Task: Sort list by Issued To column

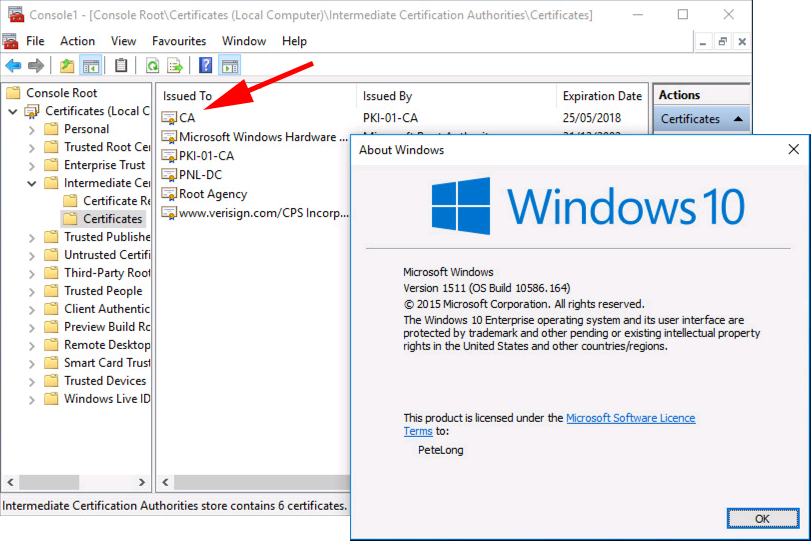Action: [x=257, y=96]
